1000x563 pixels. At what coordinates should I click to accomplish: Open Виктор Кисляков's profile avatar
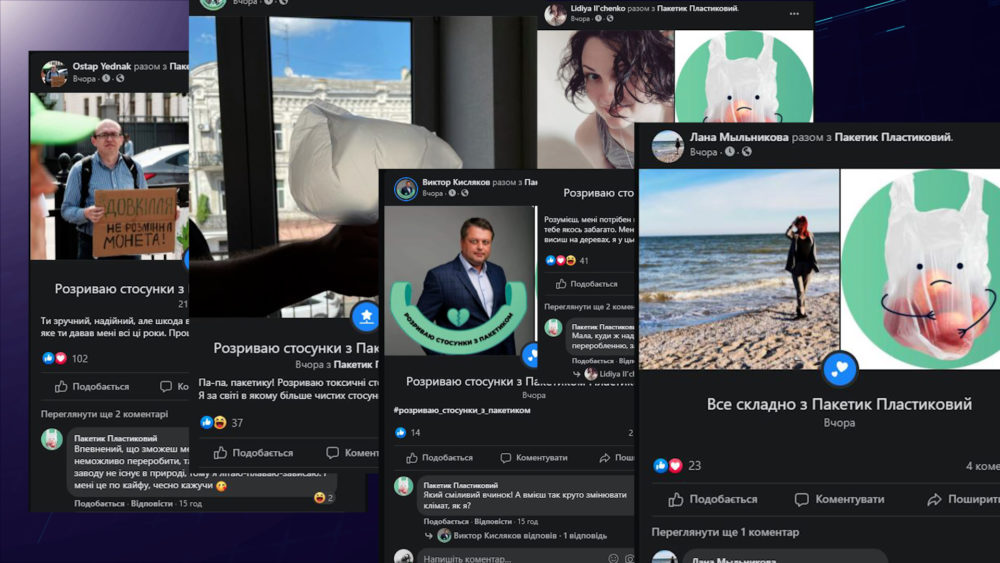[x=406, y=188]
